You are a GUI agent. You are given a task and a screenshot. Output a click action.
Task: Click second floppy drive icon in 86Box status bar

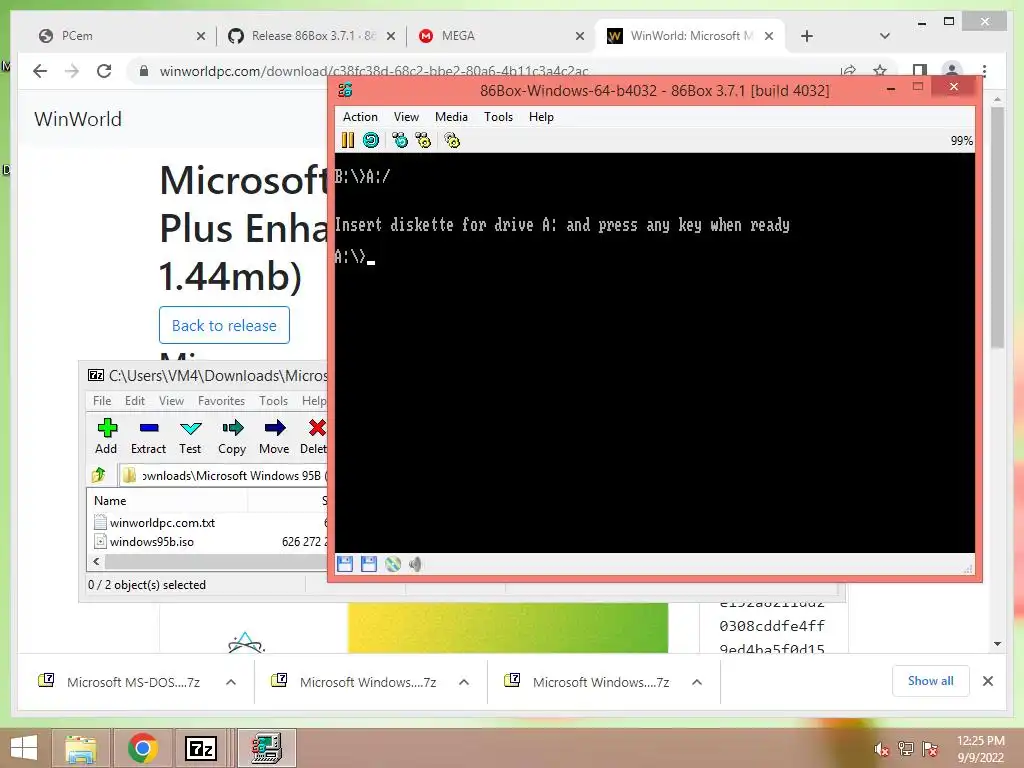[x=369, y=564]
